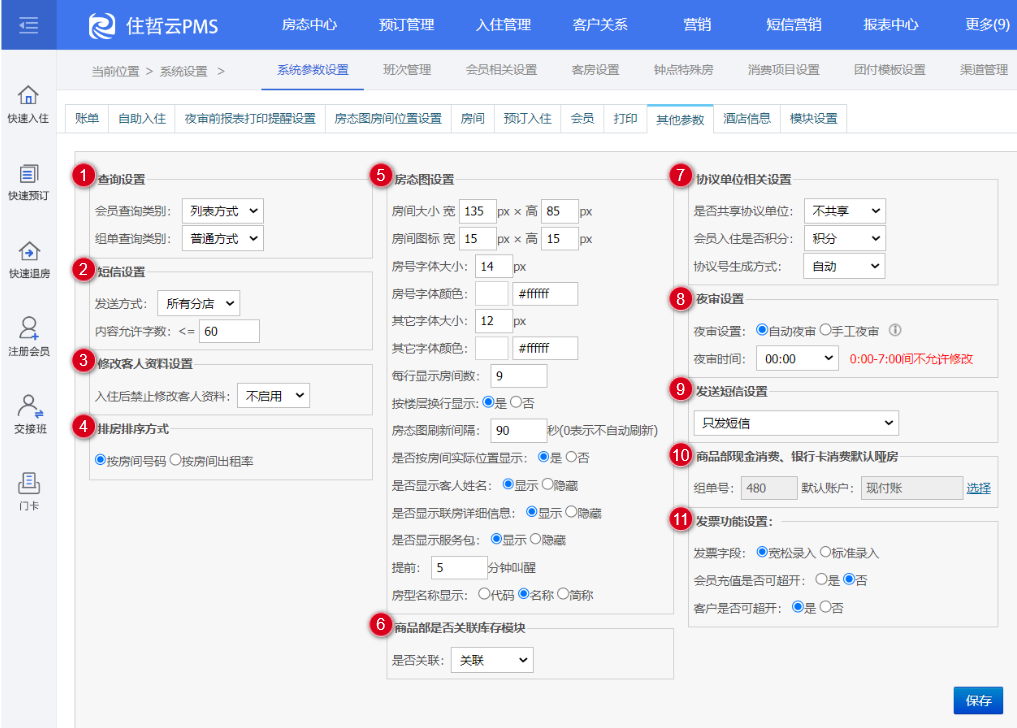Open 组单查询类别 dropdown
Viewport: 1017px width, 728px height.
[x=222, y=239]
